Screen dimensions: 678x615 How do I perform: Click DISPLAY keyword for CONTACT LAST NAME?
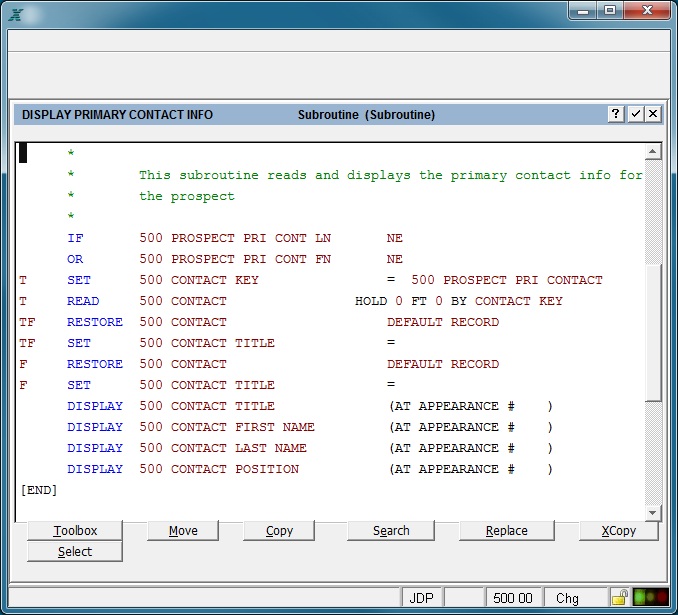[95, 448]
